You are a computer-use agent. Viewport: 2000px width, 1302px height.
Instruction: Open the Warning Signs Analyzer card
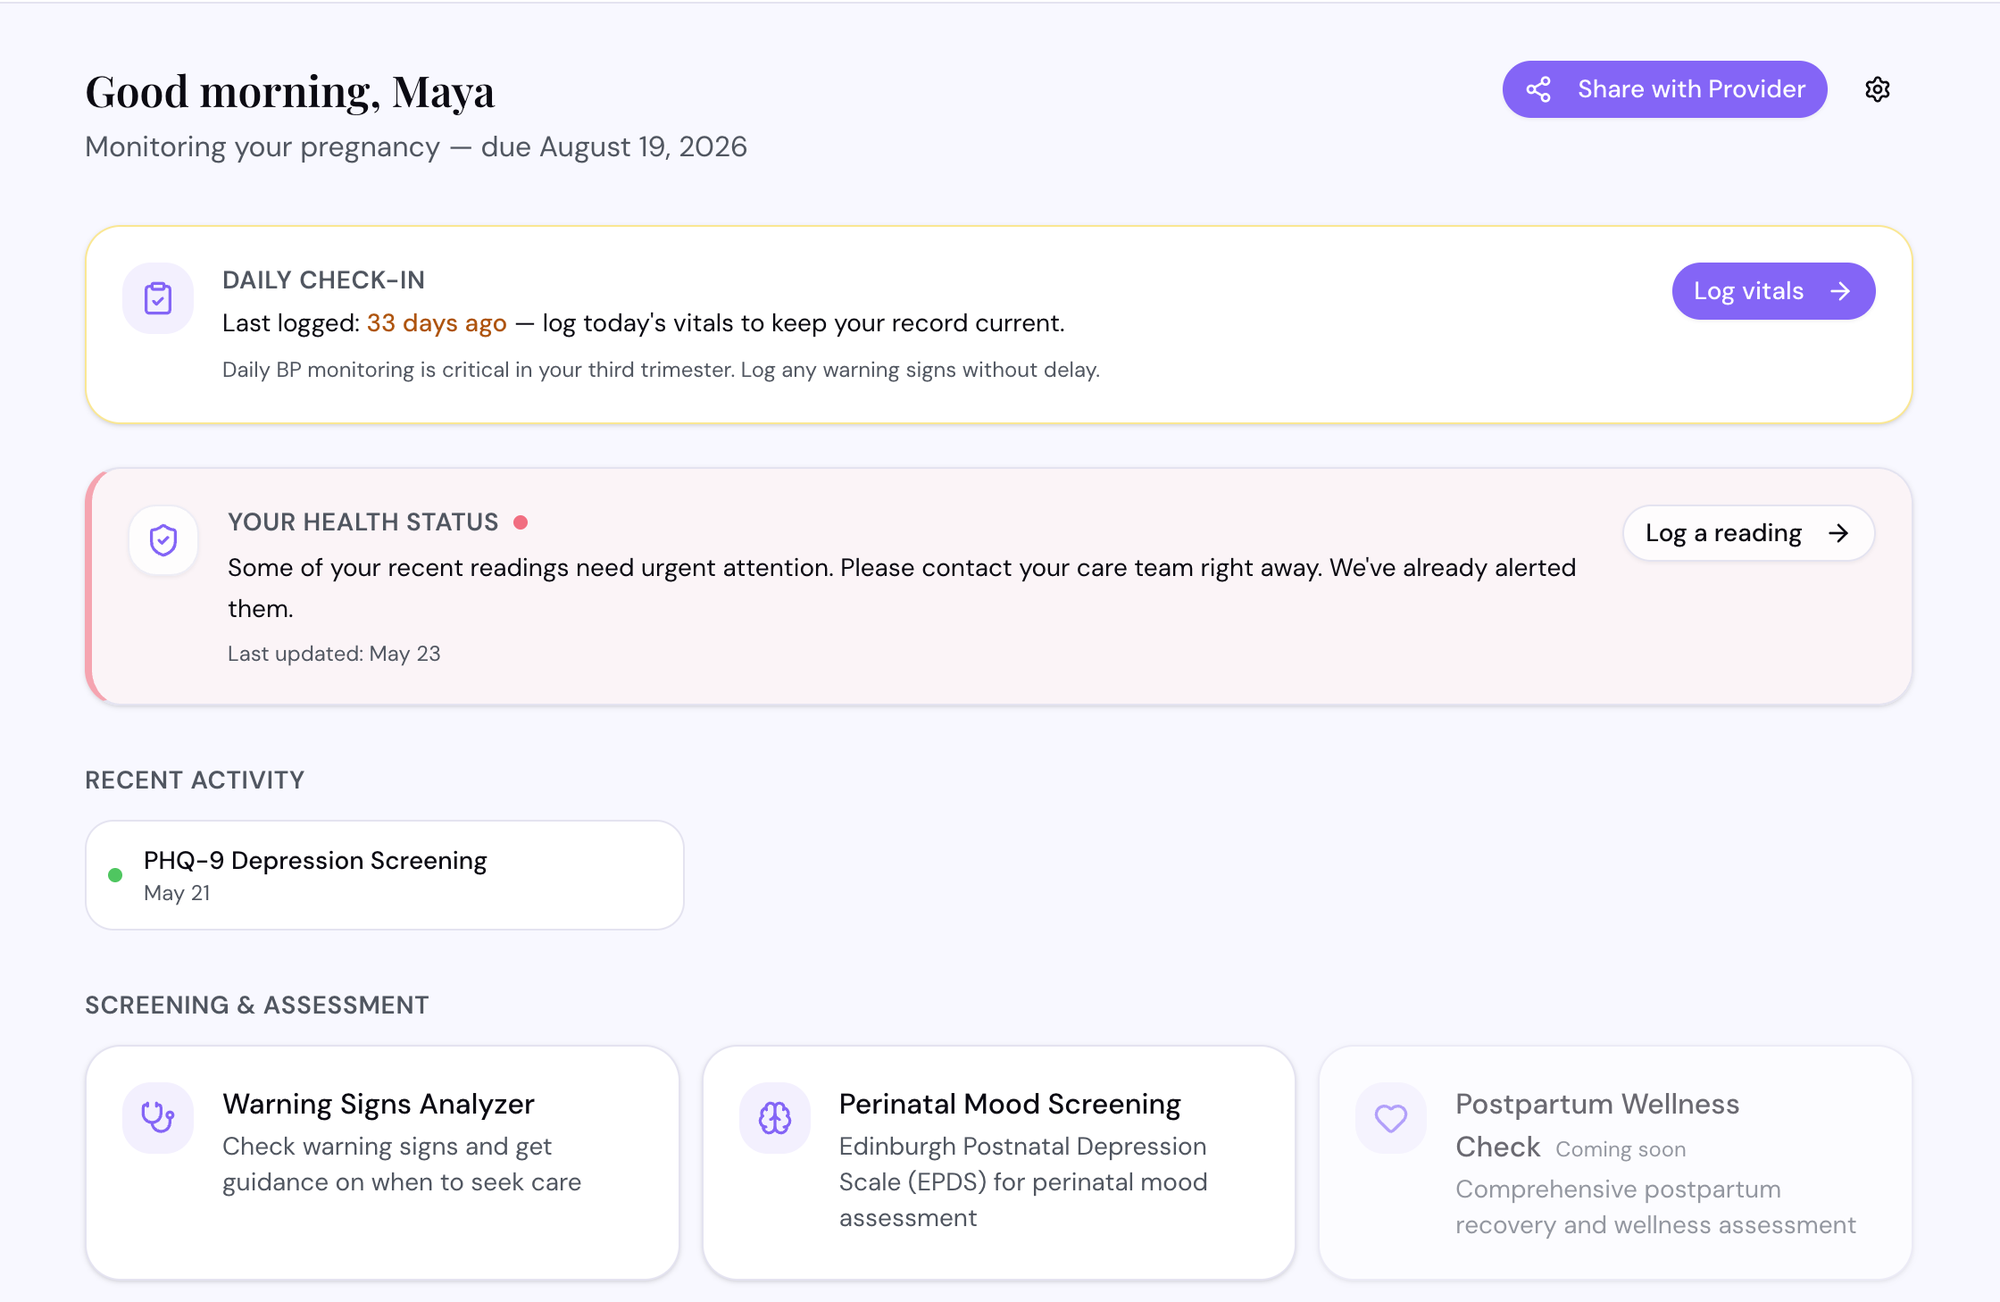(x=383, y=1163)
